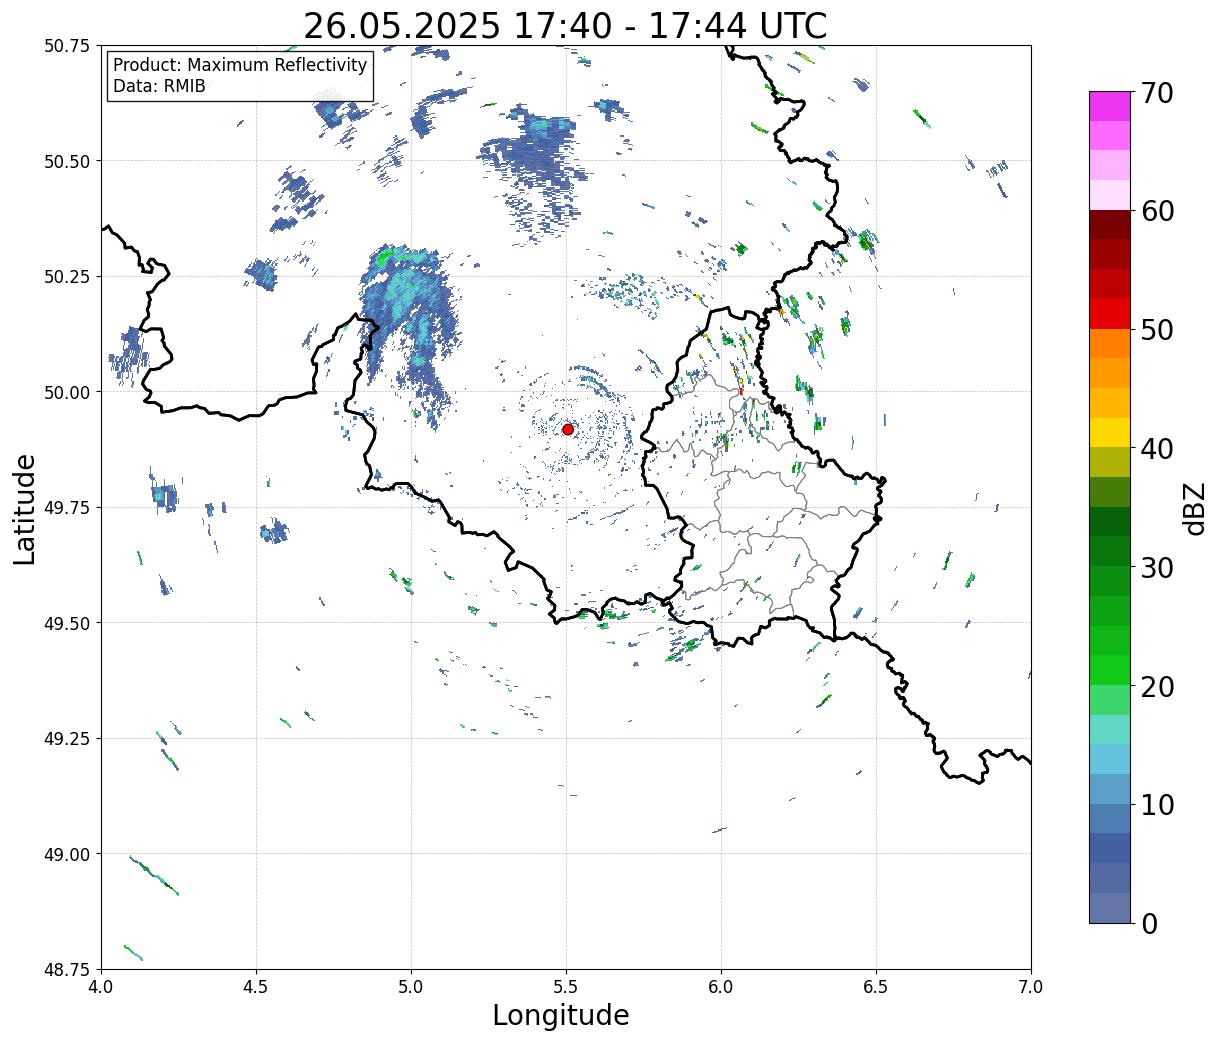
Task: Click the cyan colorbar swatch above 10
Action: tap(1110, 759)
